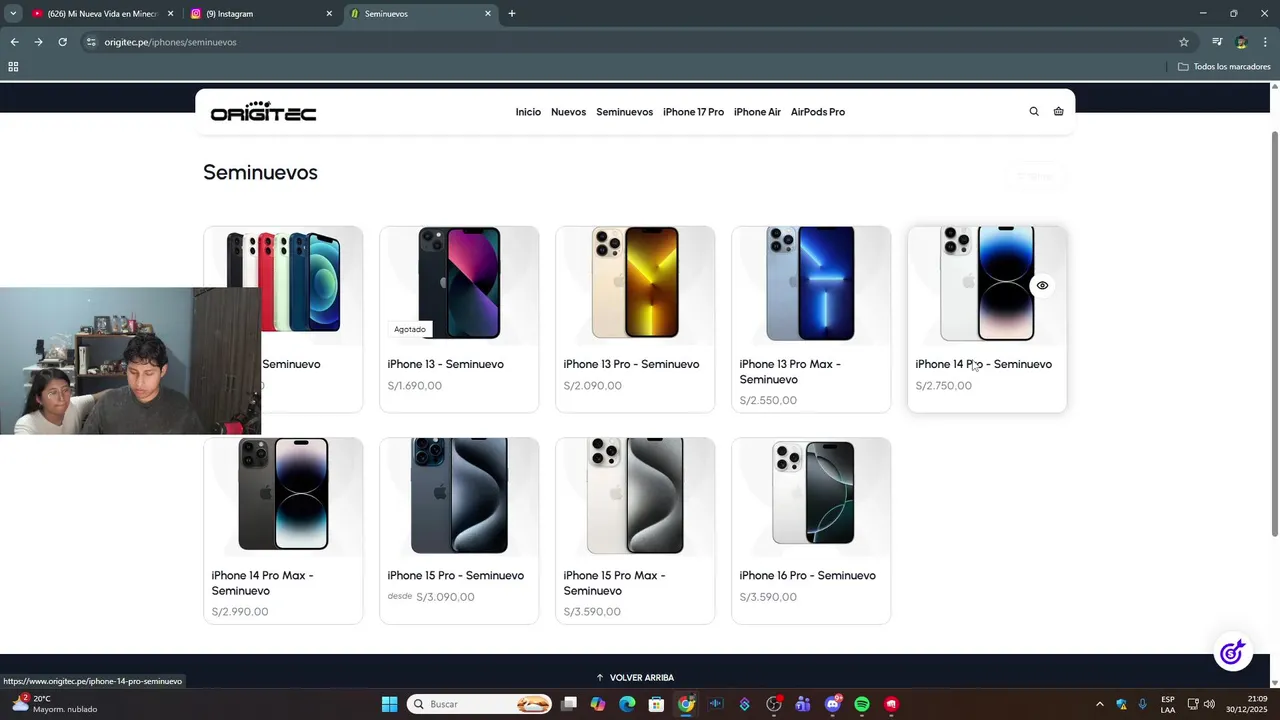This screenshot has width=1280, height=720.
Task: Click the blue iPhone 13 Pro Max image
Action: click(x=811, y=284)
